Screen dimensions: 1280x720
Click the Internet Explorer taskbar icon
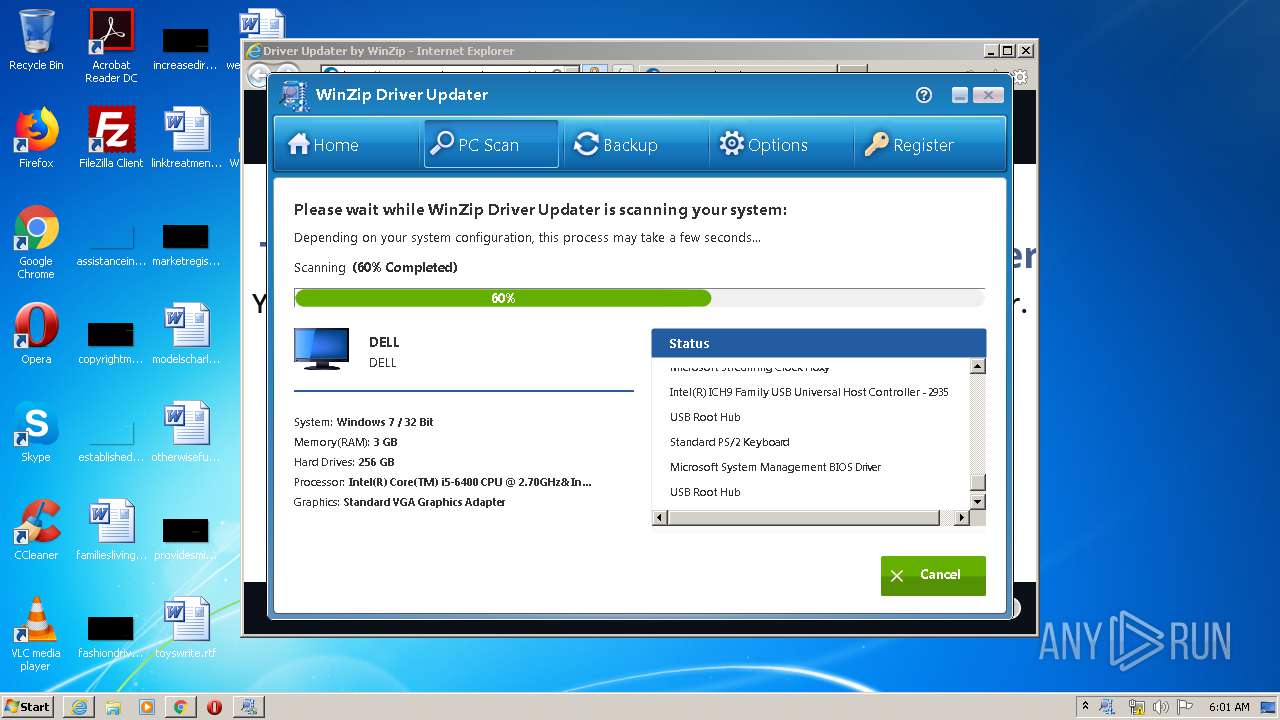(79, 707)
